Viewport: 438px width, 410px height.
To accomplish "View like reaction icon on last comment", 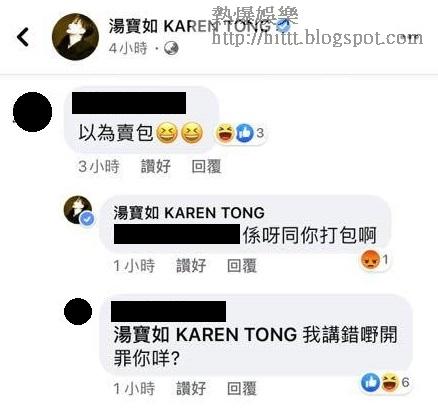I will tap(370, 382).
